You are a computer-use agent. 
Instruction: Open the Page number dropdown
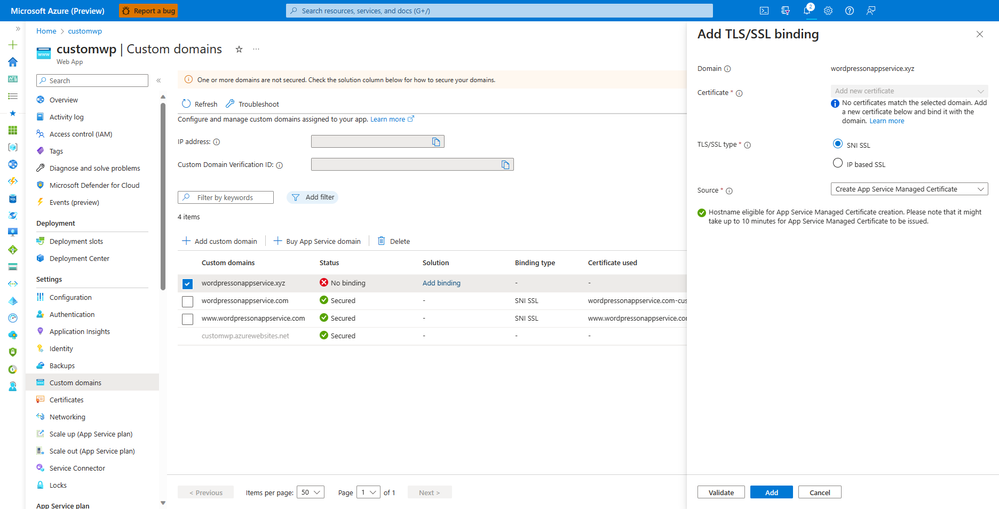coord(368,492)
